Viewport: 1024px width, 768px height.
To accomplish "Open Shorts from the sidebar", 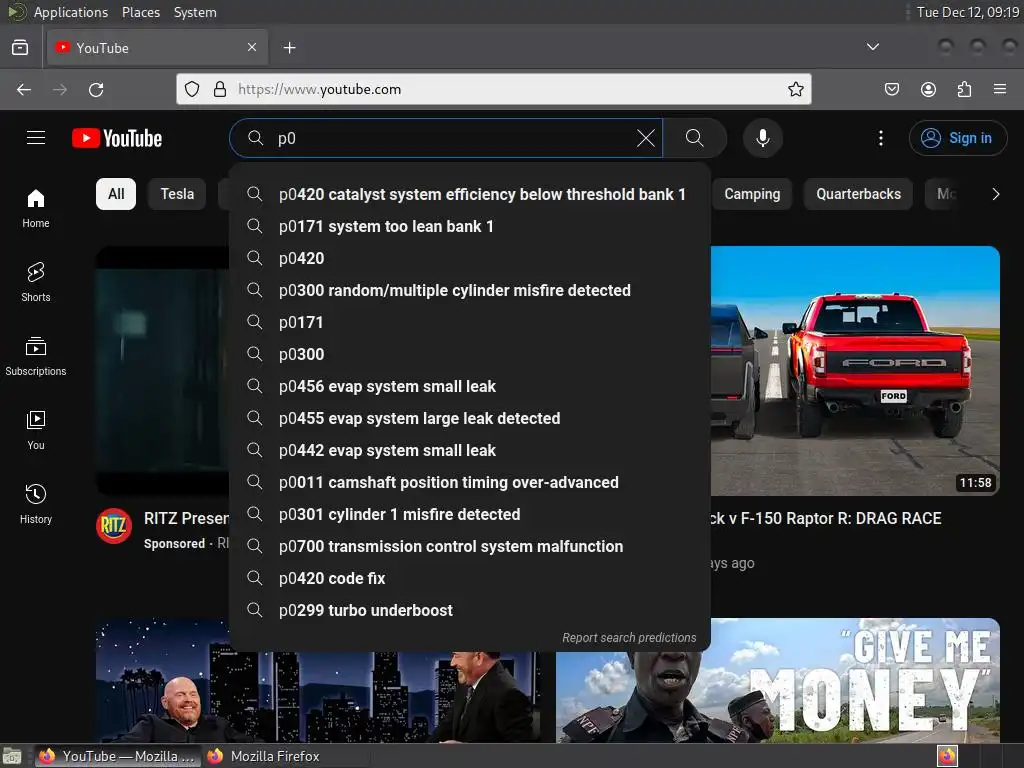I will [36, 282].
